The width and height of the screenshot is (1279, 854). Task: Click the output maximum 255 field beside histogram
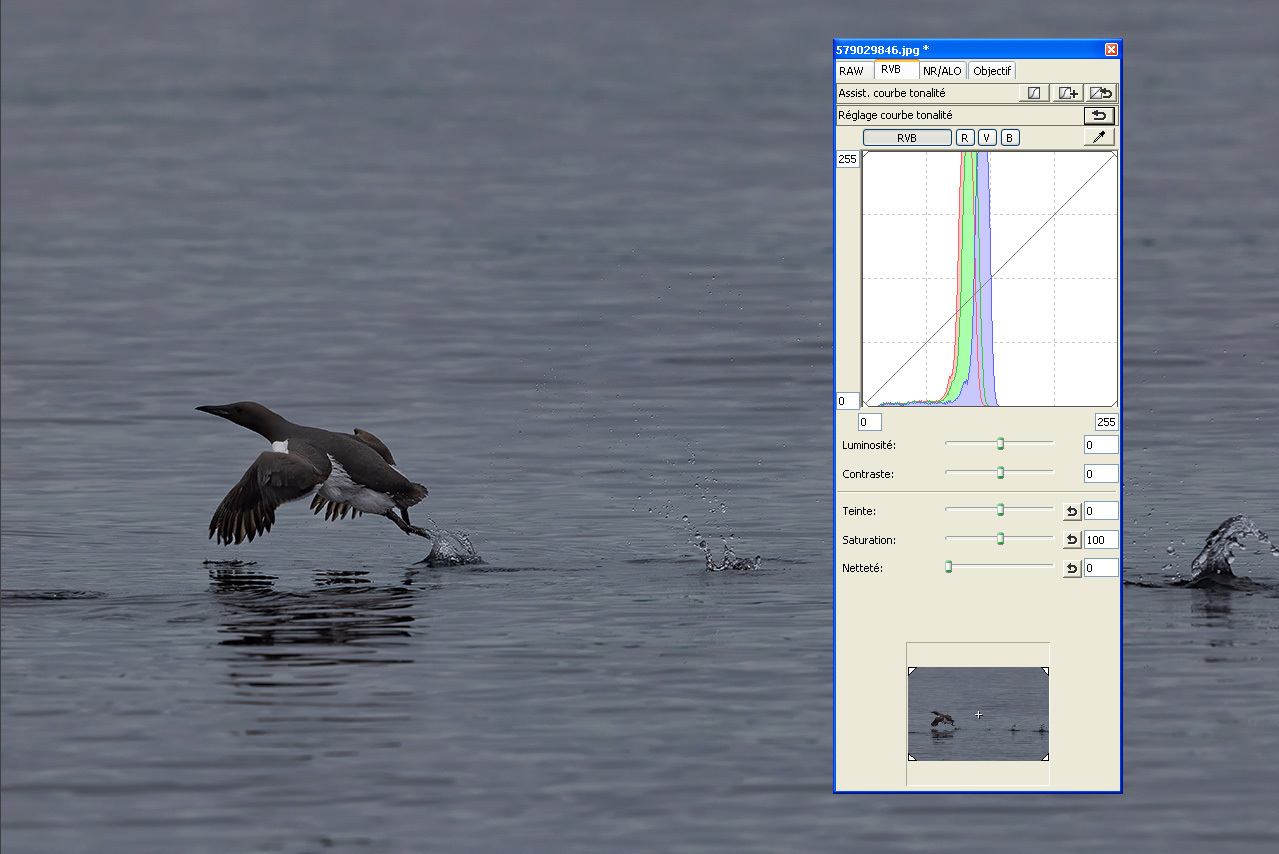point(847,159)
